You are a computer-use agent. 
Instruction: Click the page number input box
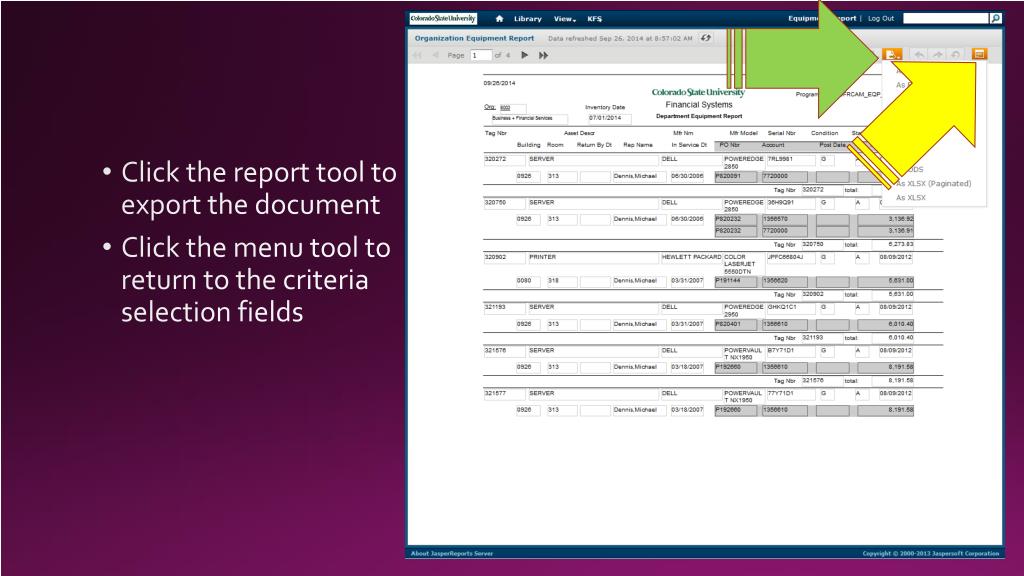pyautogui.click(x=481, y=56)
